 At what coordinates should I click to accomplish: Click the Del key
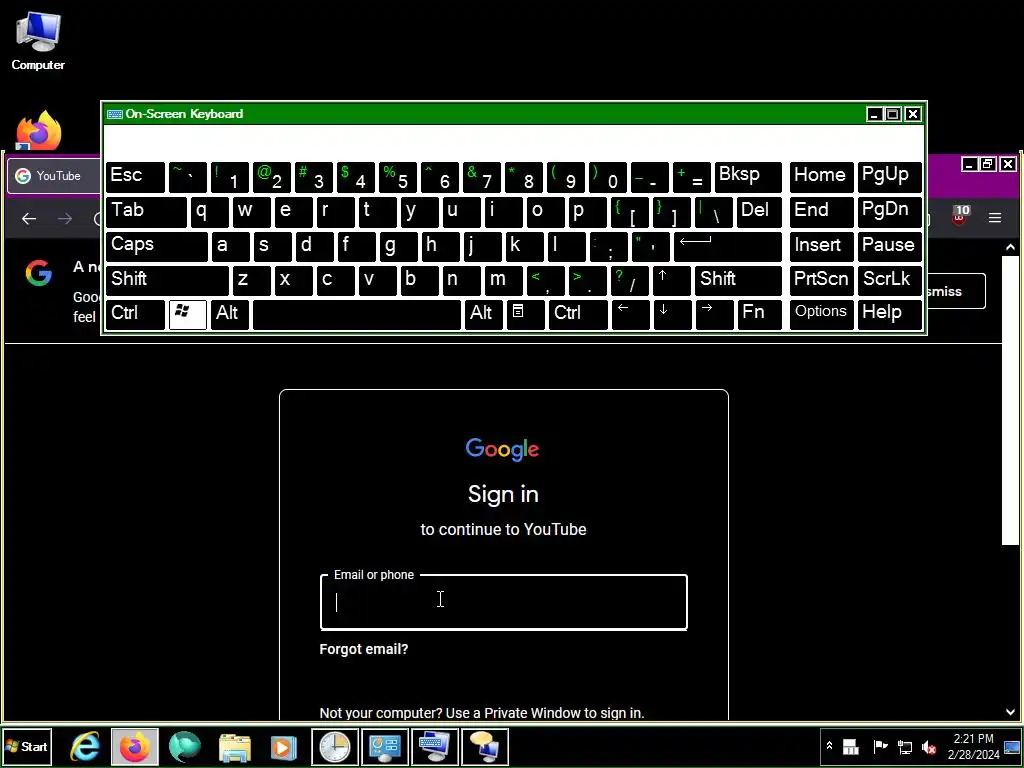point(759,212)
